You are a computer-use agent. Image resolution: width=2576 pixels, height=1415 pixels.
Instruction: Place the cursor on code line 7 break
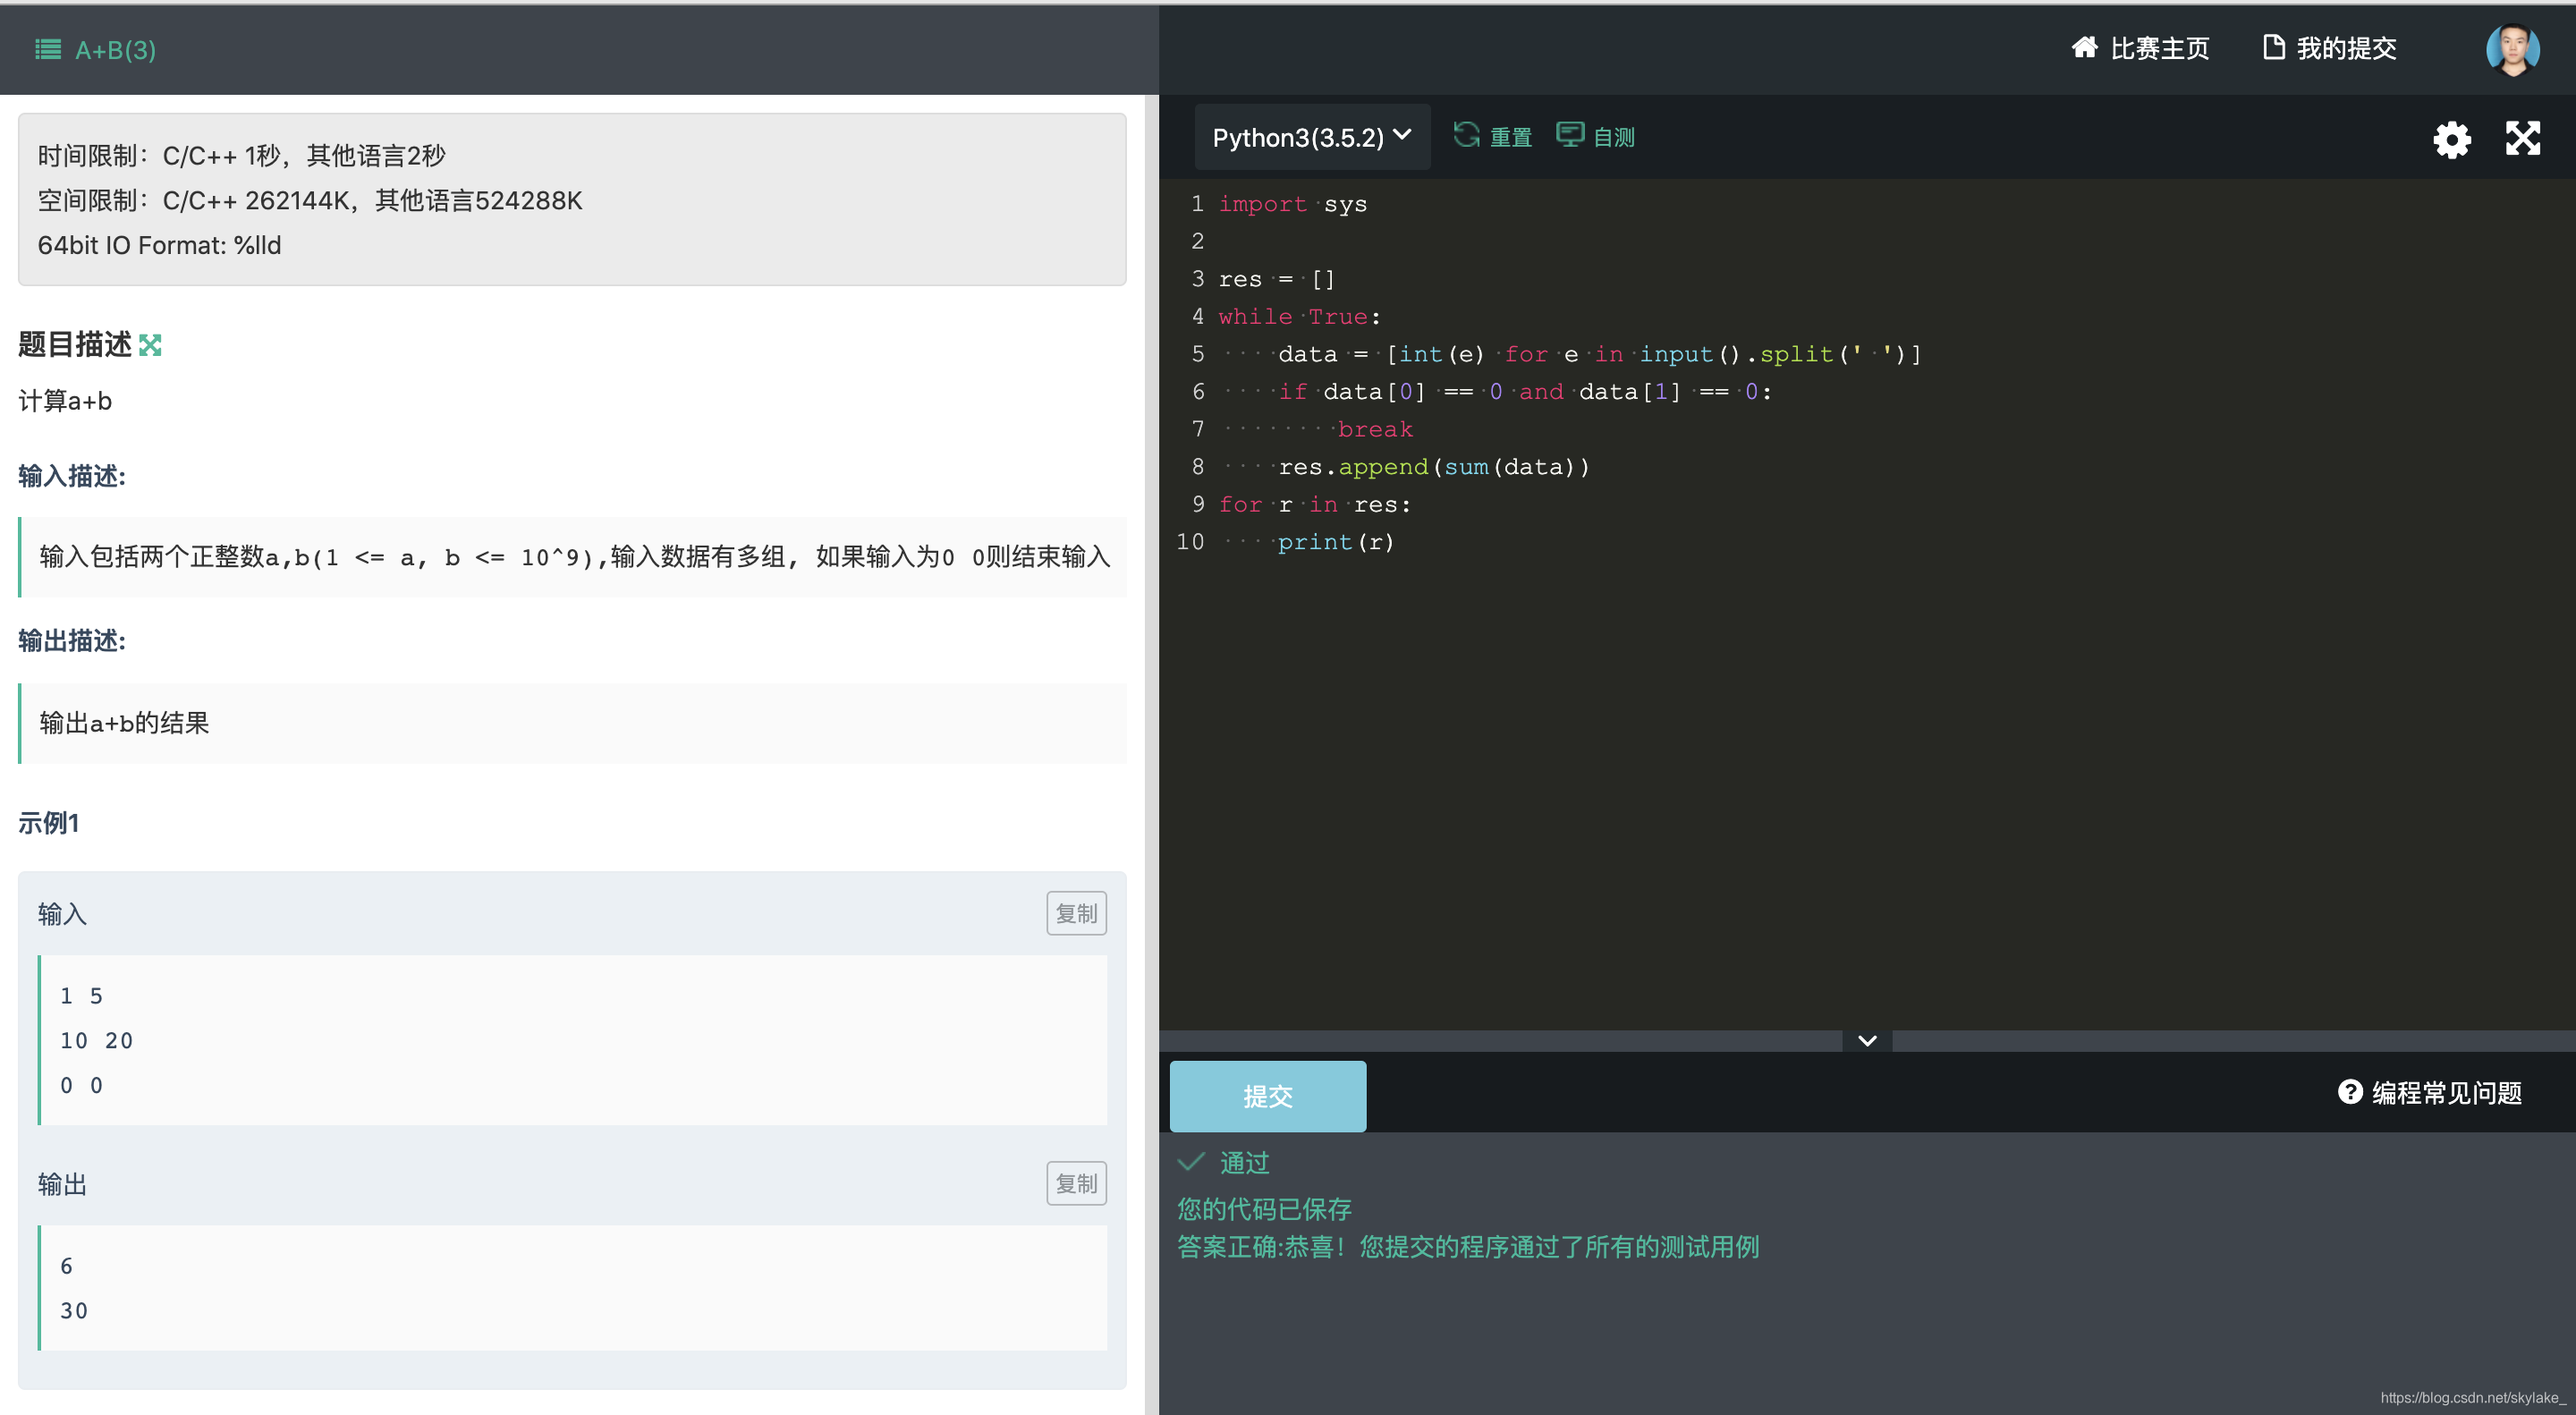(x=1375, y=429)
